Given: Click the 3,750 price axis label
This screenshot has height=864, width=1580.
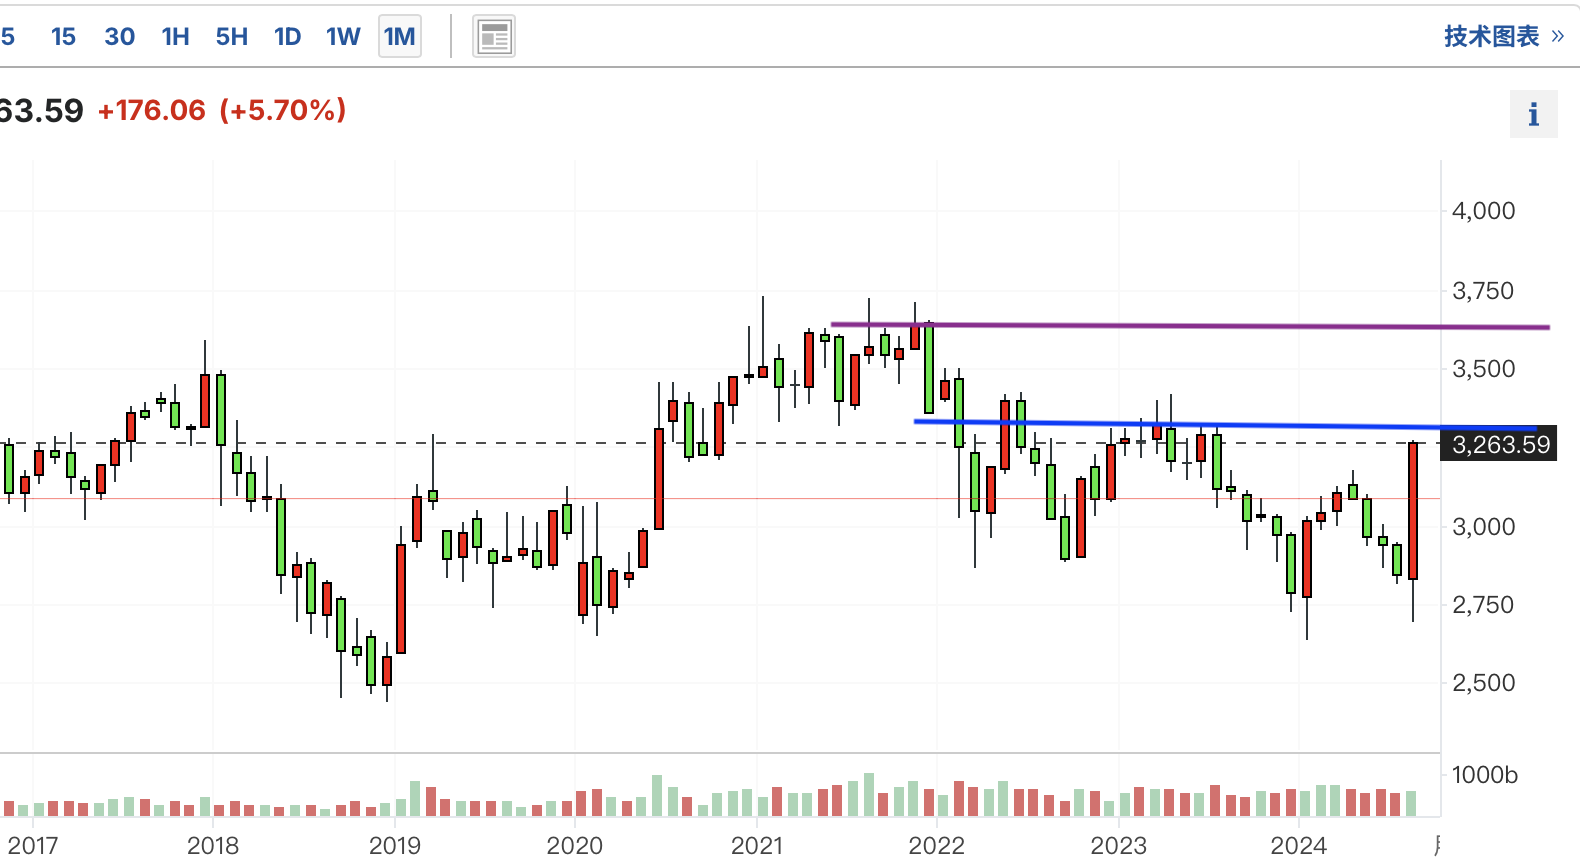Looking at the screenshot, I should (x=1483, y=291).
